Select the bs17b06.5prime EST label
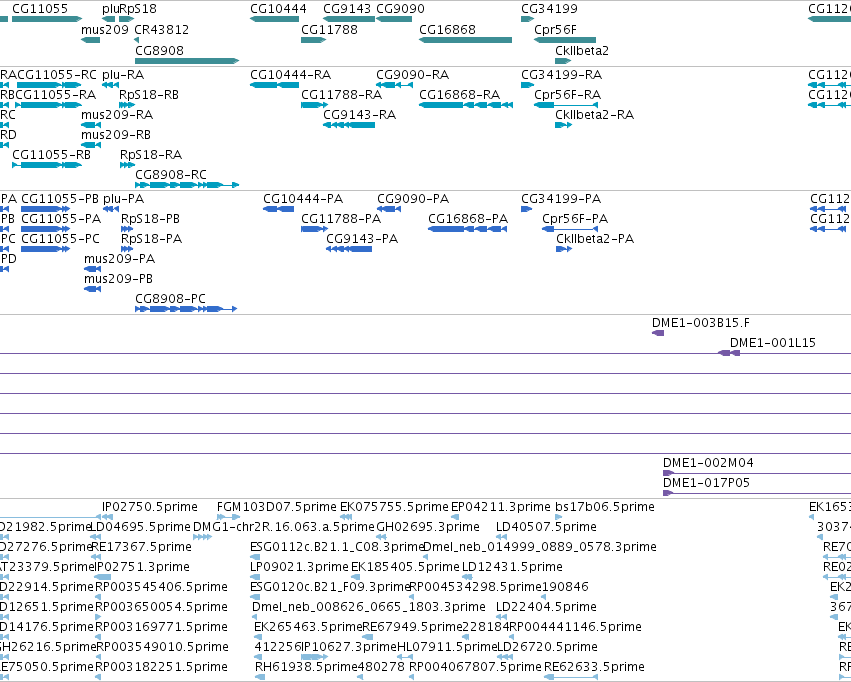The image size is (851, 682). (x=605, y=507)
